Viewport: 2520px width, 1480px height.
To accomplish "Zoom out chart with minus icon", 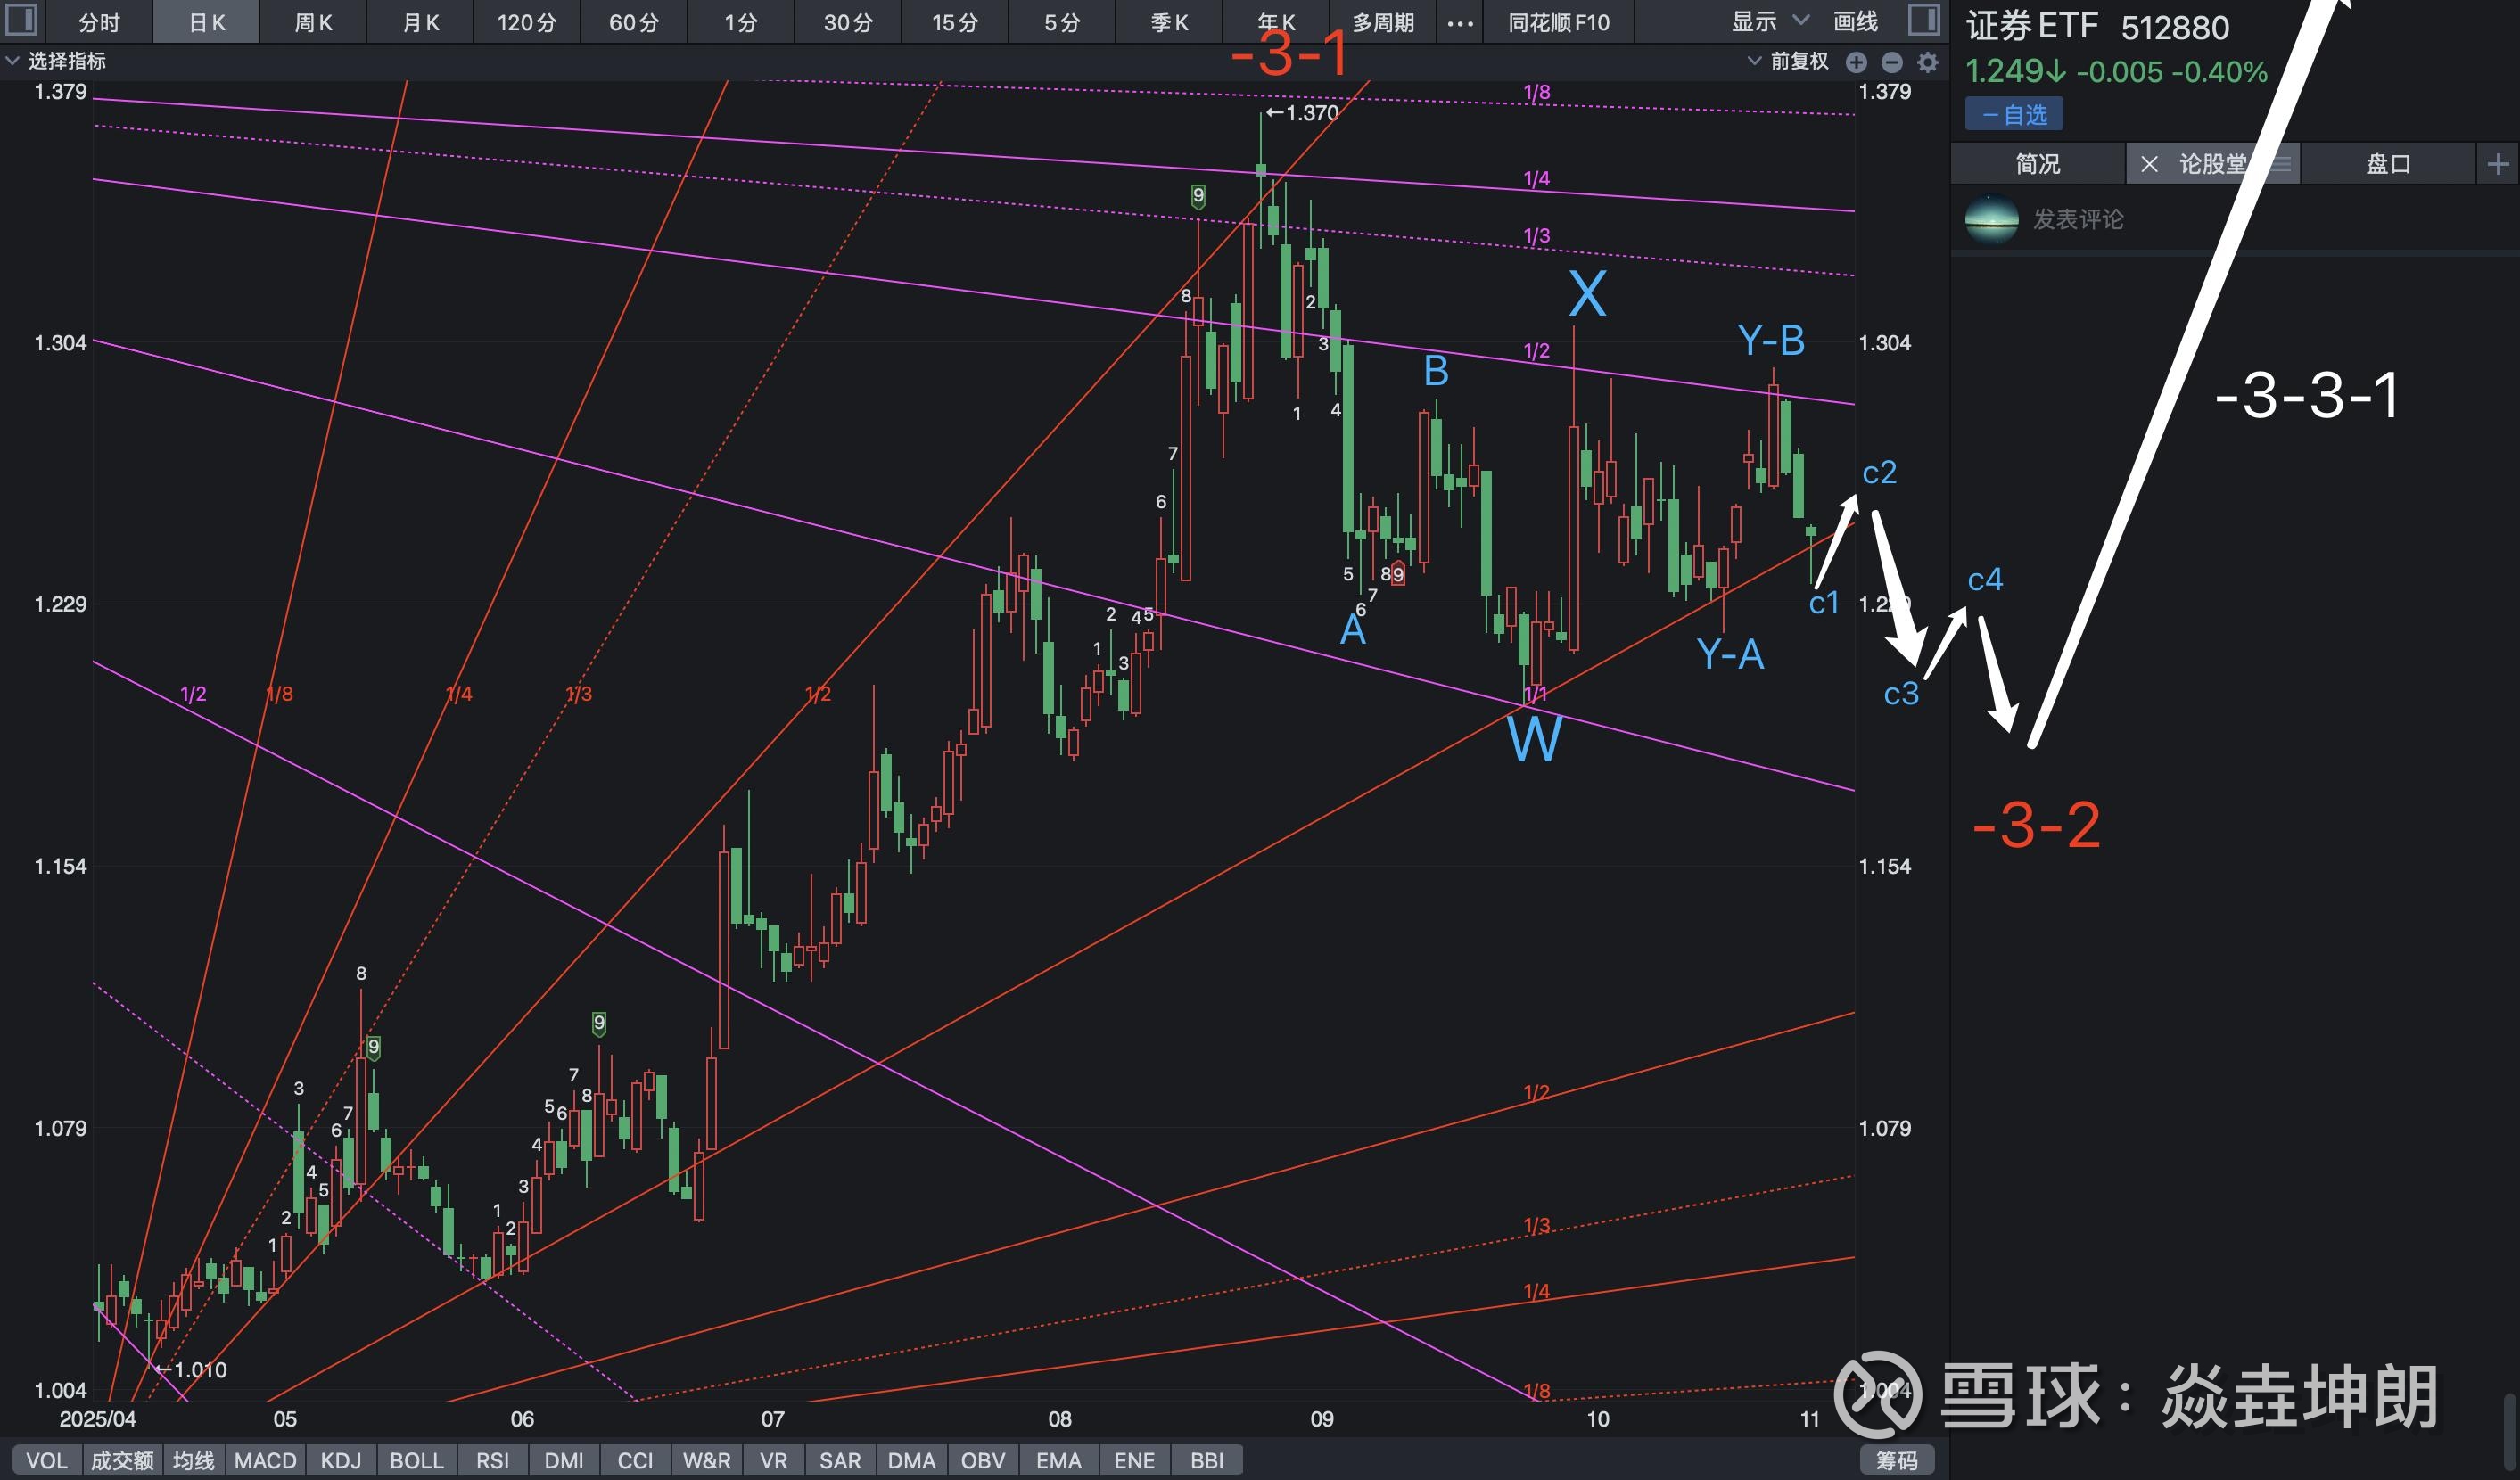I will click(x=1891, y=62).
